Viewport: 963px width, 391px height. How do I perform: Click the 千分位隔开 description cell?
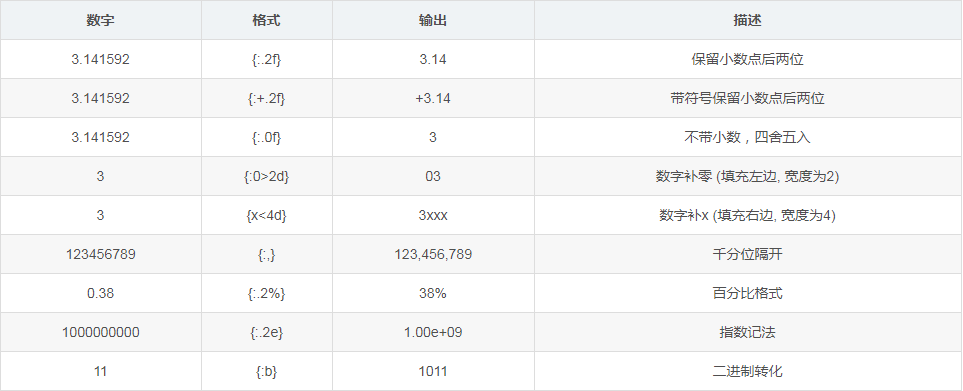[x=747, y=254]
